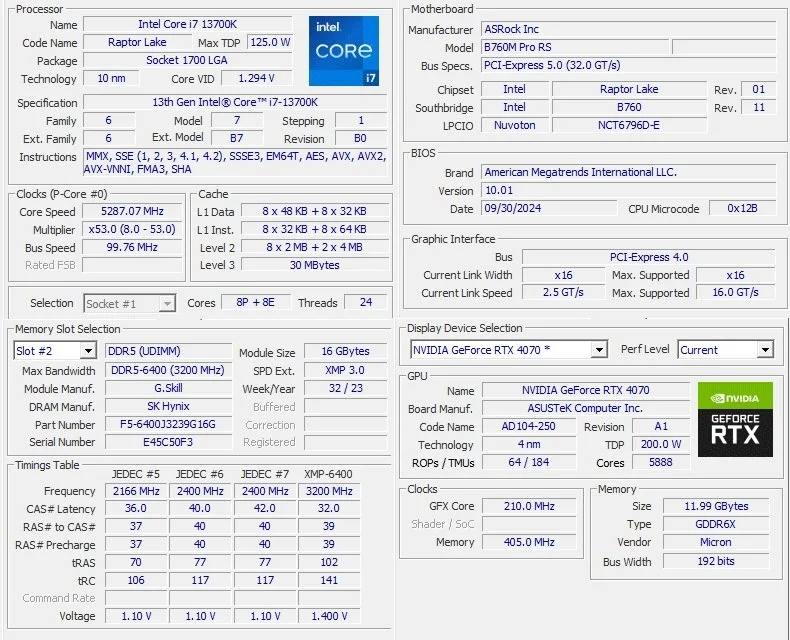The width and height of the screenshot is (790, 640).
Task: Click the DRAM Manuf. SK Hynix value
Action: pos(168,407)
